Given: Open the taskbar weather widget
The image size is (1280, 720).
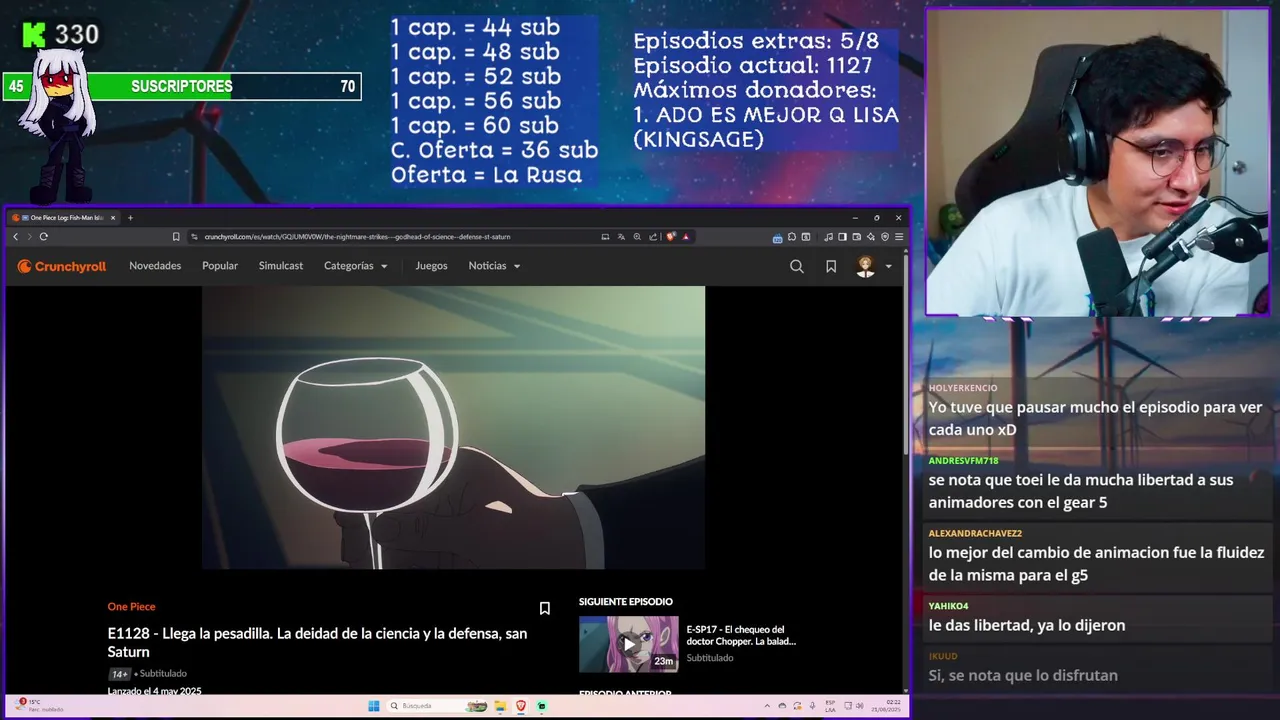Looking at the screenshot, I should point(40,705).
